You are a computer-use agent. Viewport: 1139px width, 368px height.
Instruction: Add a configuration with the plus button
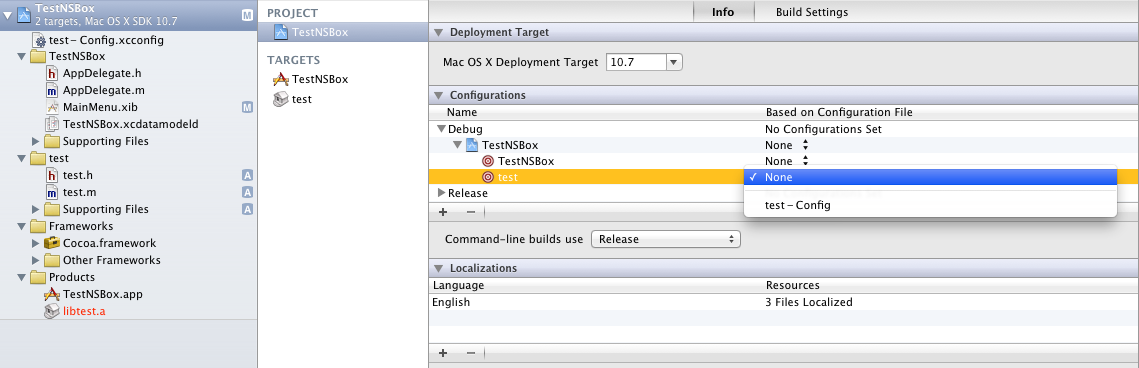tap(442, 212)
